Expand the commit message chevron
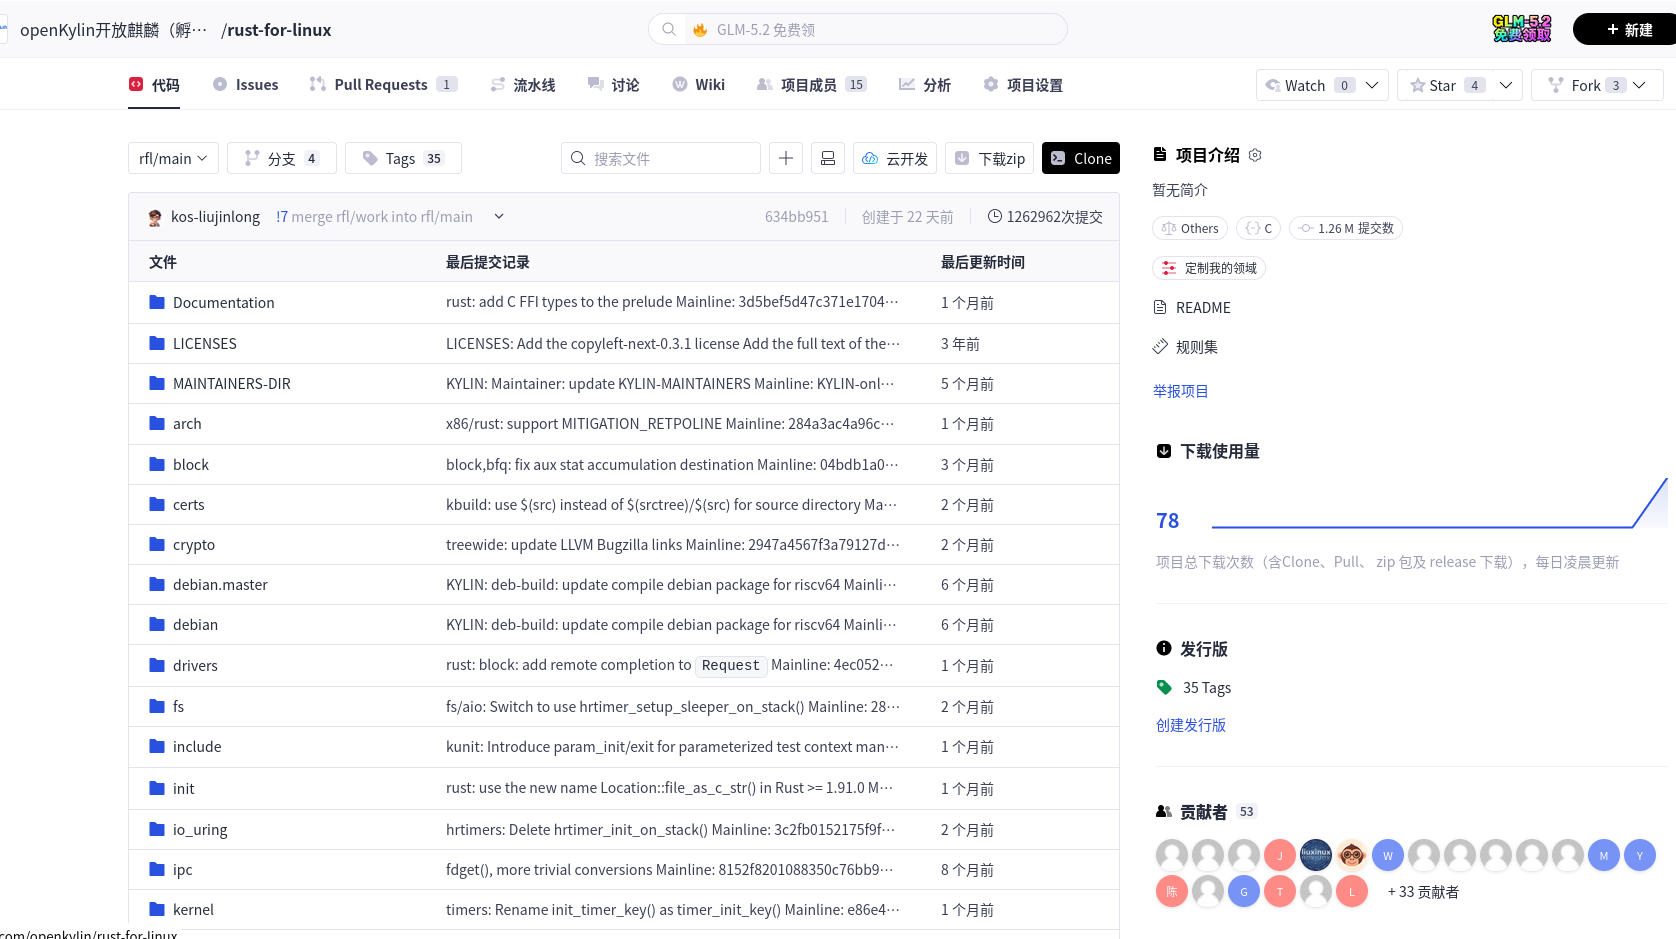 (499, 216)
